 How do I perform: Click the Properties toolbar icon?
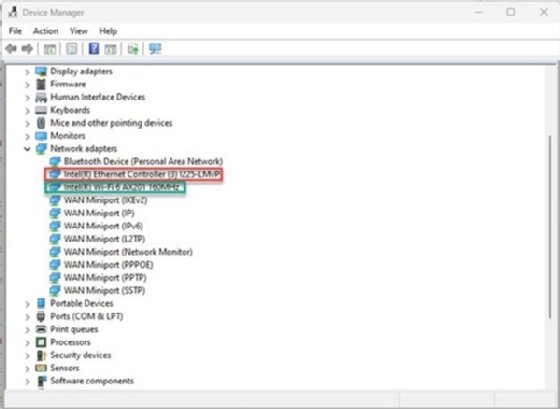pos(71,49)
